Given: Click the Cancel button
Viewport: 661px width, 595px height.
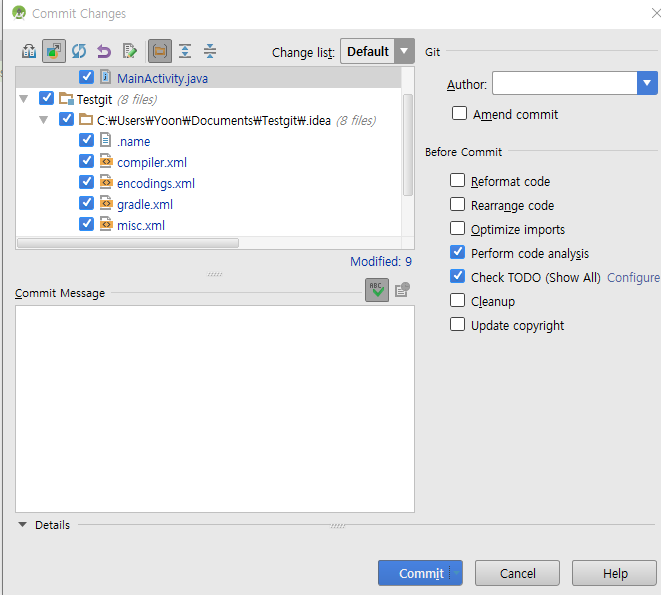Looking at the screenshot, I should click(x=517, y=573).
